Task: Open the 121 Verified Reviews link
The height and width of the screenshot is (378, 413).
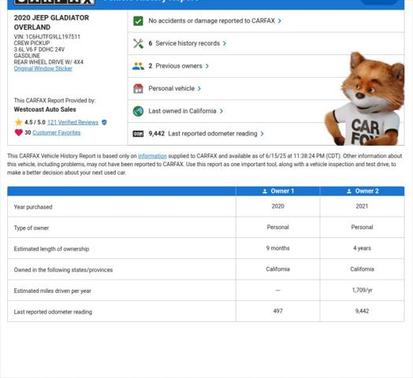Action: coord(73,122)
